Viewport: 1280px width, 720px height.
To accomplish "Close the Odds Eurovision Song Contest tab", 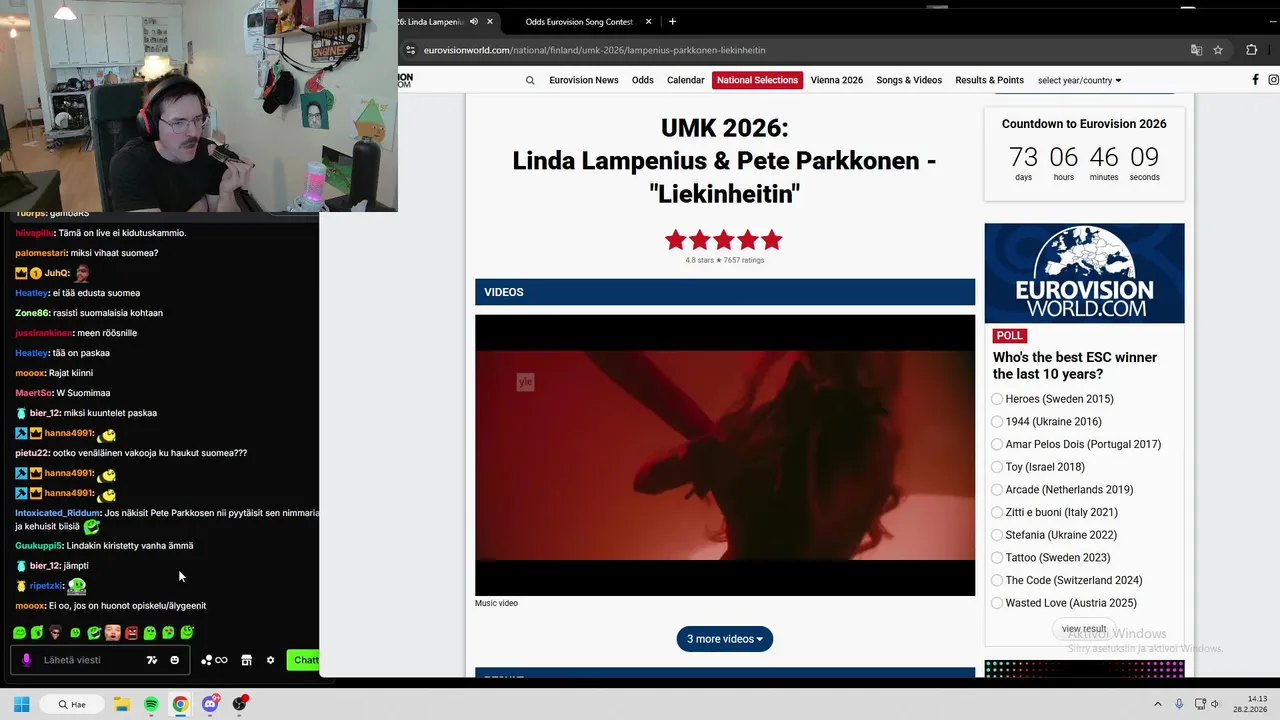I will click(649, 21).
